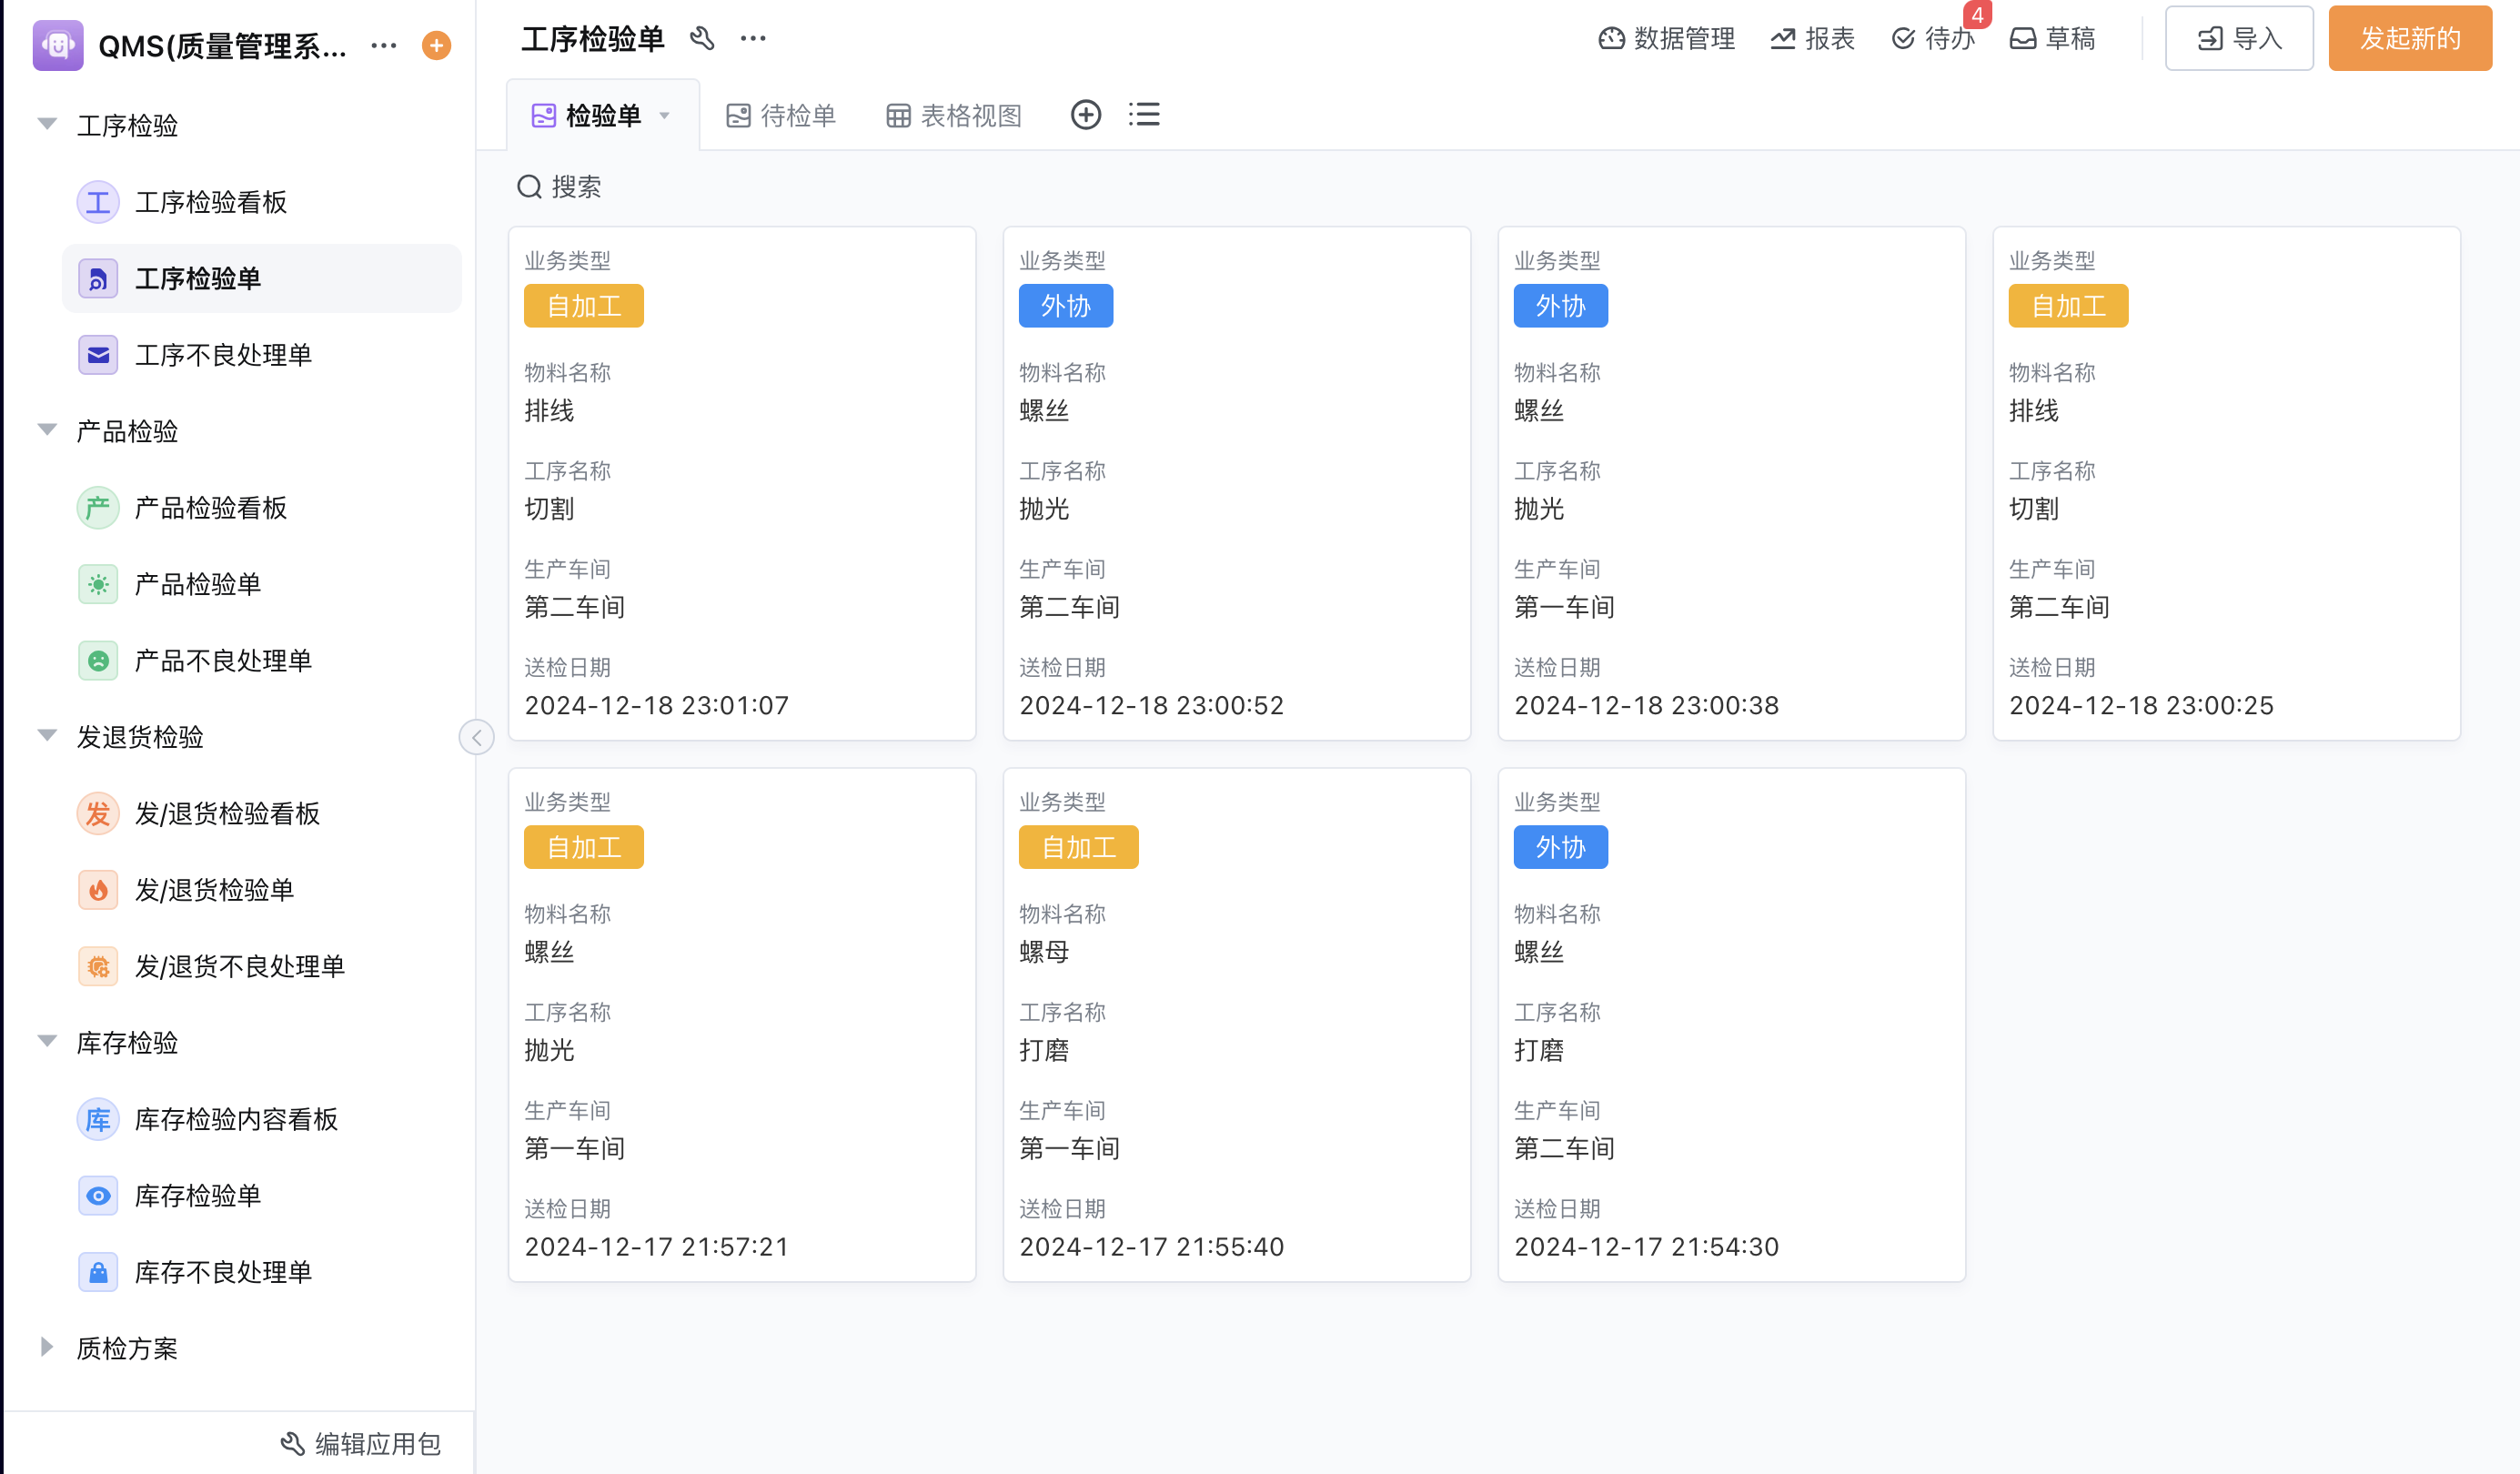Viewport: 2520px width, 1474px height.
Task: Click the 搜索 search field
Action: (x=576, y=187)
